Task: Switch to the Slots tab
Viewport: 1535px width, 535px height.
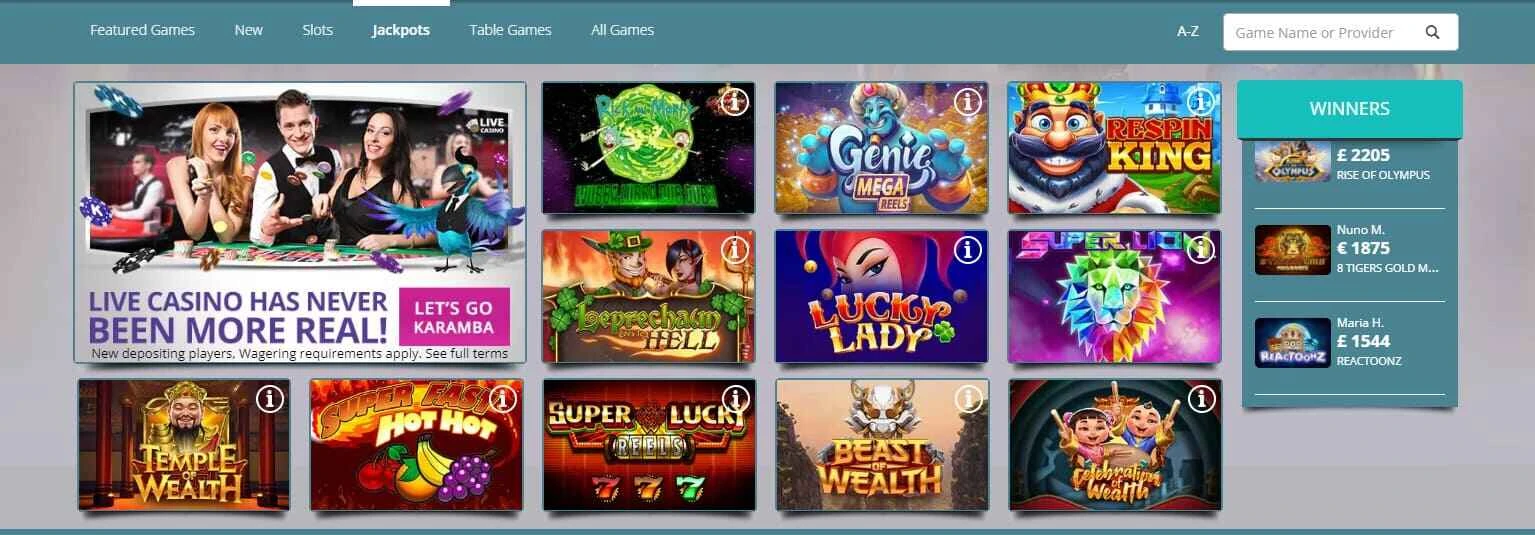Action: pos(318,30)
